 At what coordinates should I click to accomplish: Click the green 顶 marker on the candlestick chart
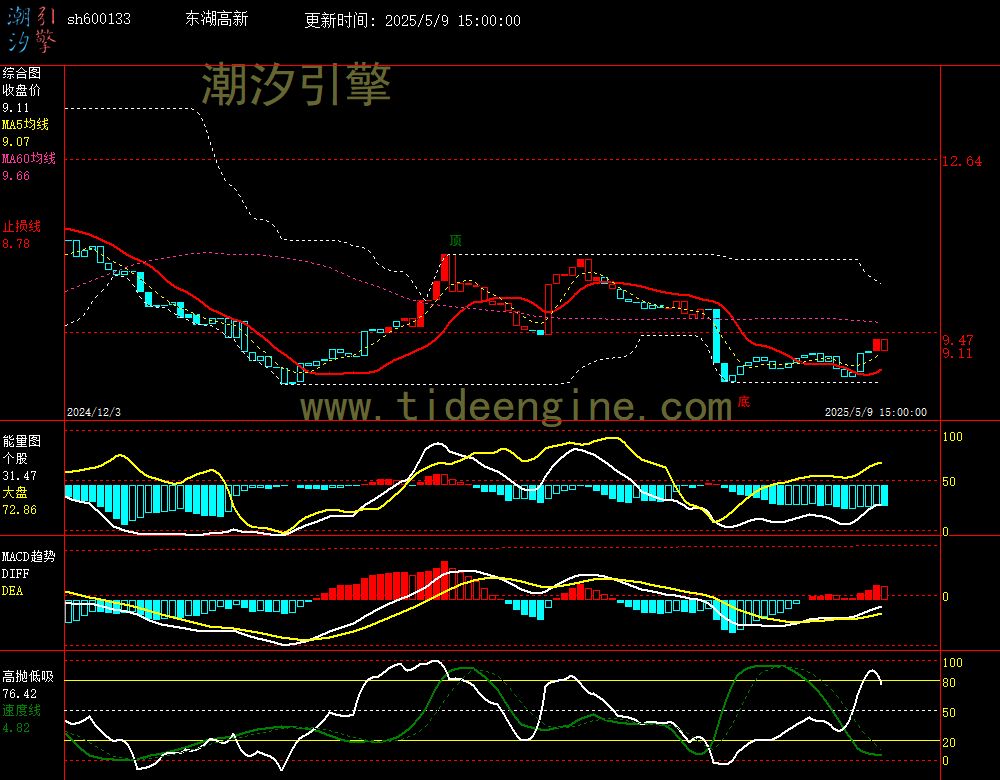(x=455, y=240)
